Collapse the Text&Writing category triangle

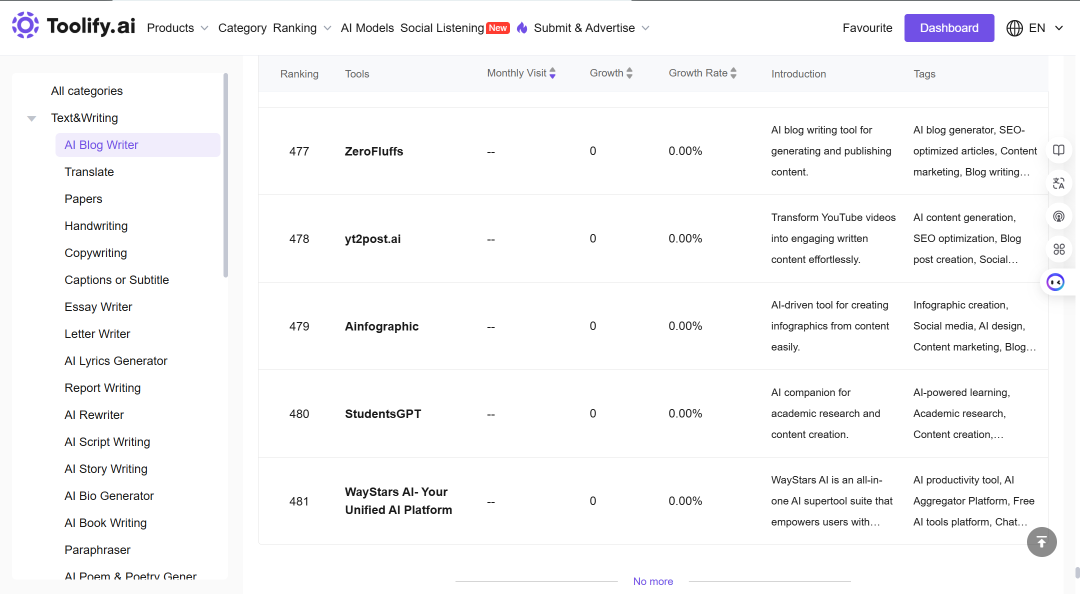point(32,119)
